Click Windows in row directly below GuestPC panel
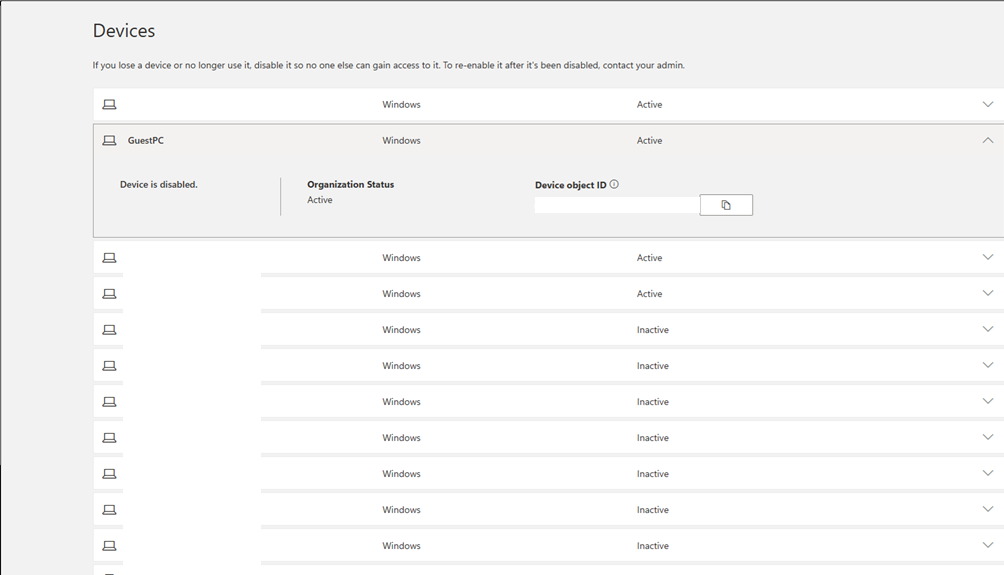The width and height of the screenshot is (1004, 575). [x=401, y=257]
